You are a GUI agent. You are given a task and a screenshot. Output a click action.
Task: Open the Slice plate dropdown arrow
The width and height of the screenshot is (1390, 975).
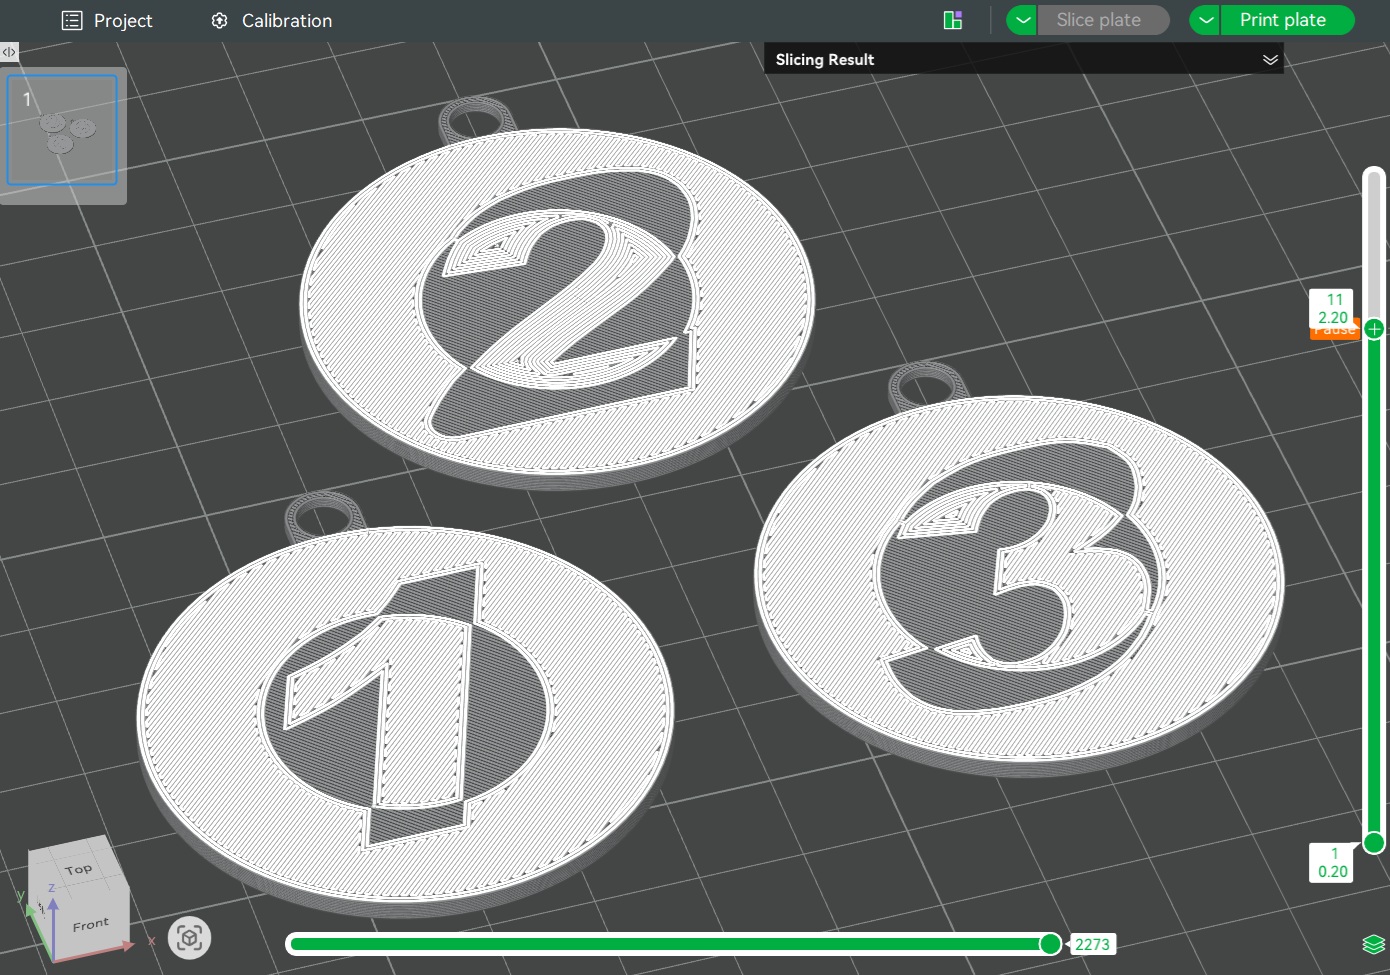click(x=1022, y=20)
